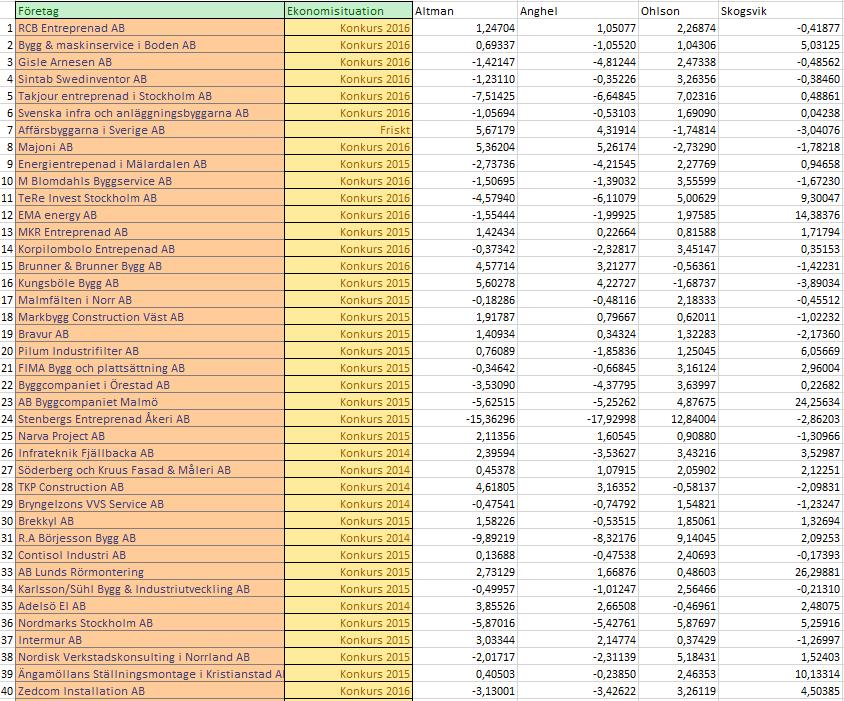Screen dimensions: 844x701
Task: Click Skogsvik value 26,29881
Action: point(781,572)
